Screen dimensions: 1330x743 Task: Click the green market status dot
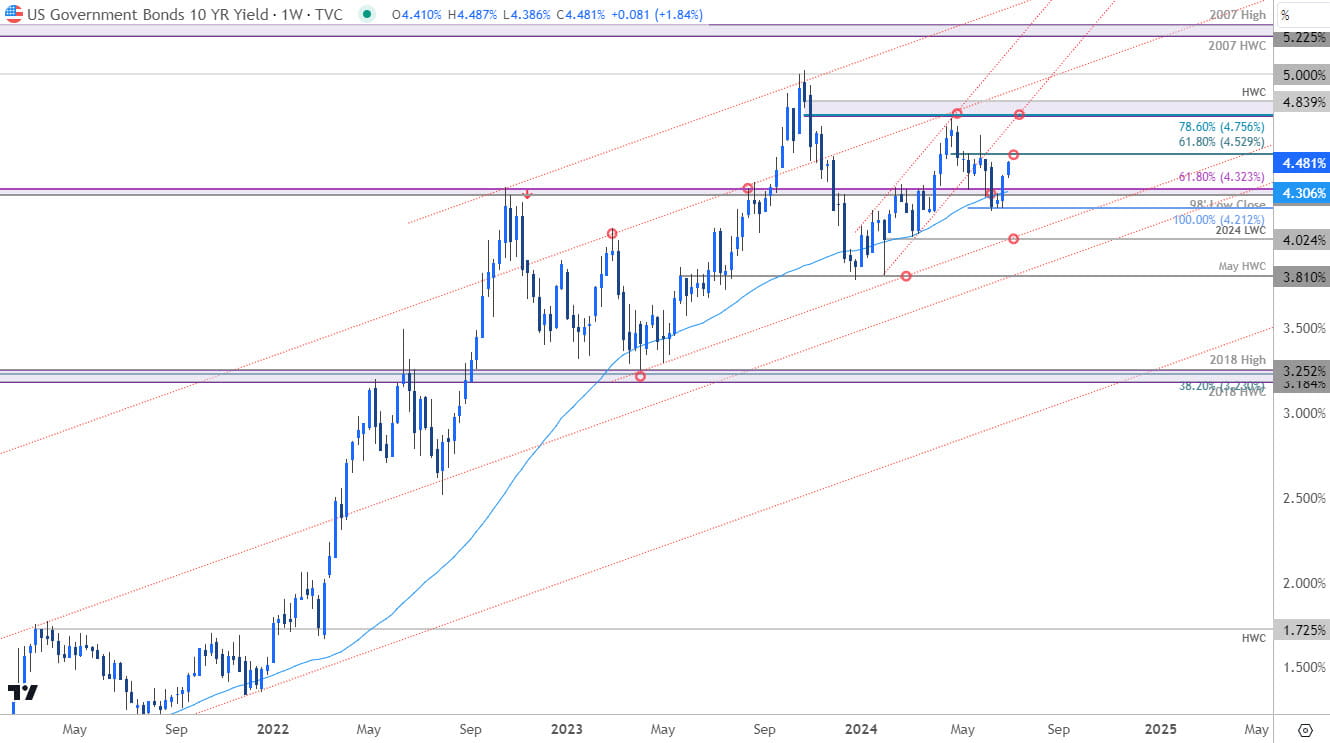pyautogui.click(x=369, y=15)
